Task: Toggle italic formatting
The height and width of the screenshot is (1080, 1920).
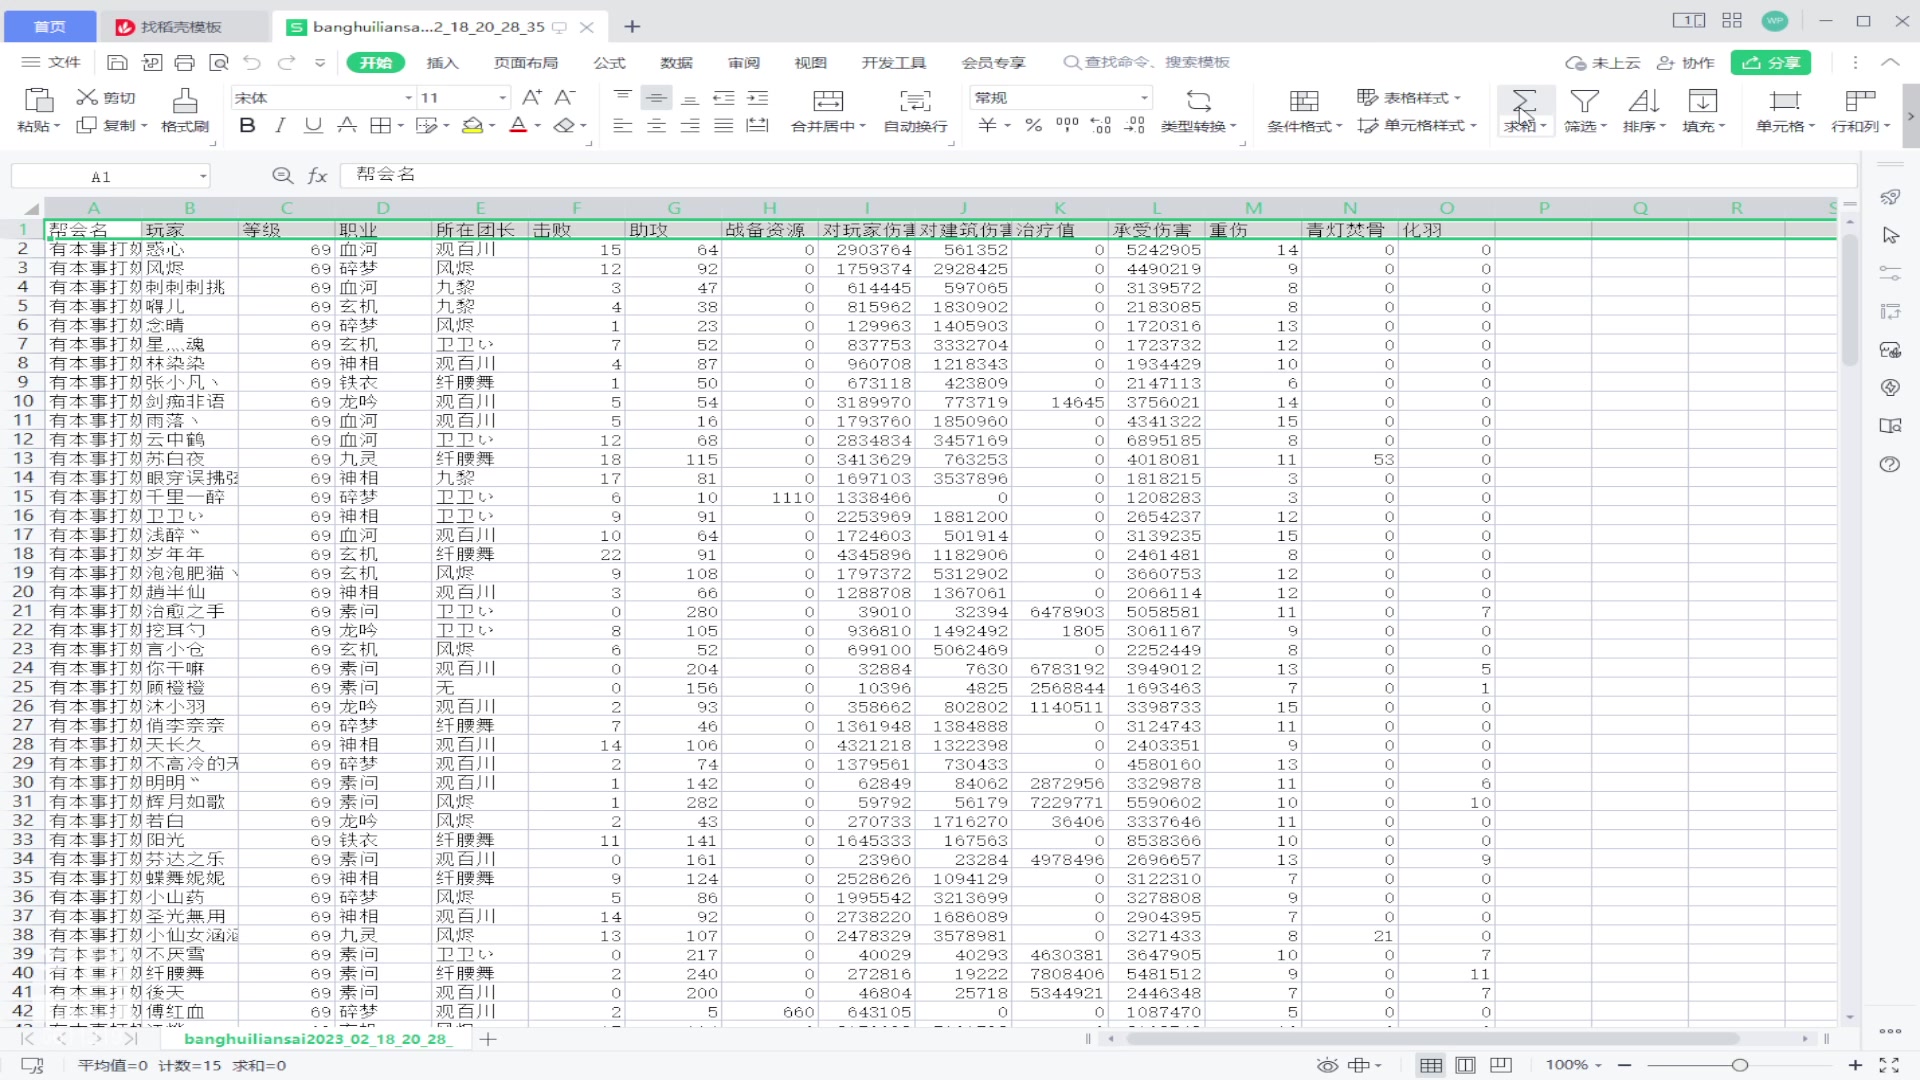Action: [x=280, y=126]
